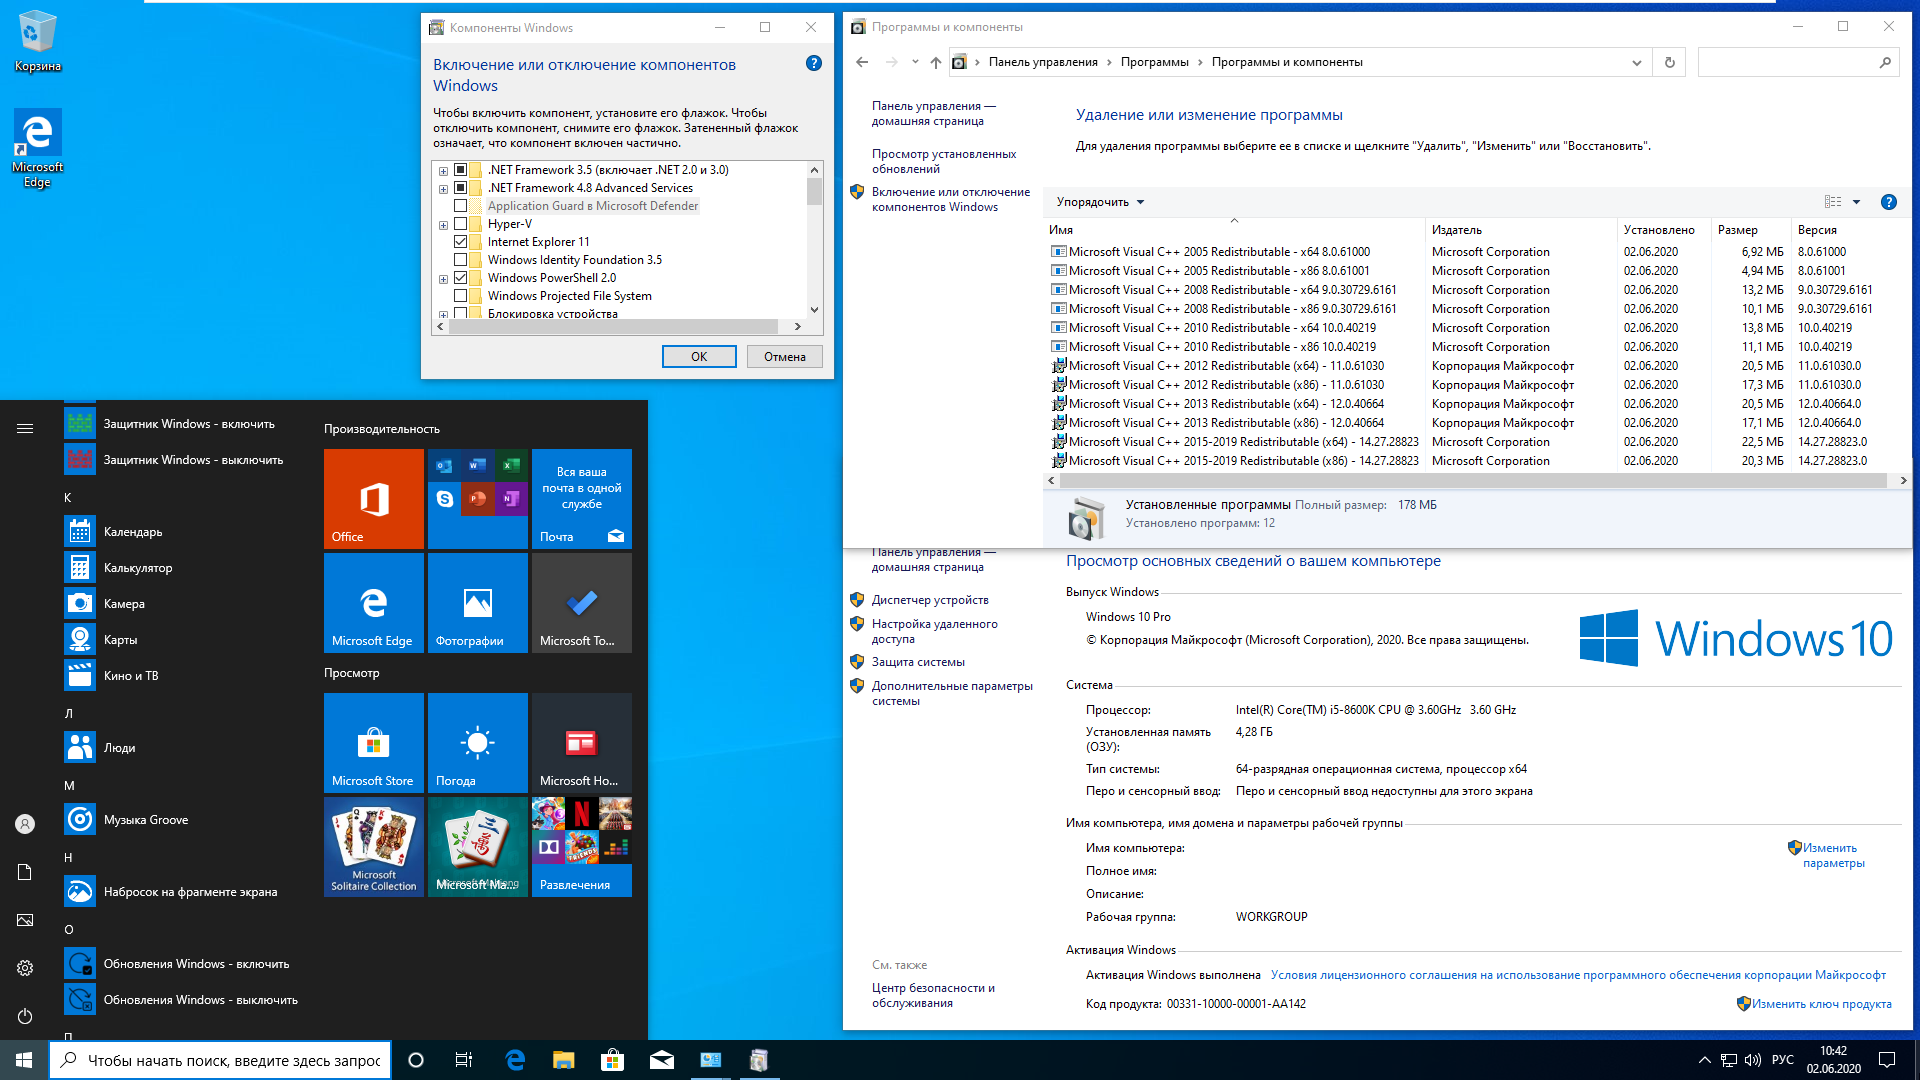Toggle .NET Framework 4.8 Advanced Services checkbox
This screenshot has height=1080, width=1920.
[461, 188]
